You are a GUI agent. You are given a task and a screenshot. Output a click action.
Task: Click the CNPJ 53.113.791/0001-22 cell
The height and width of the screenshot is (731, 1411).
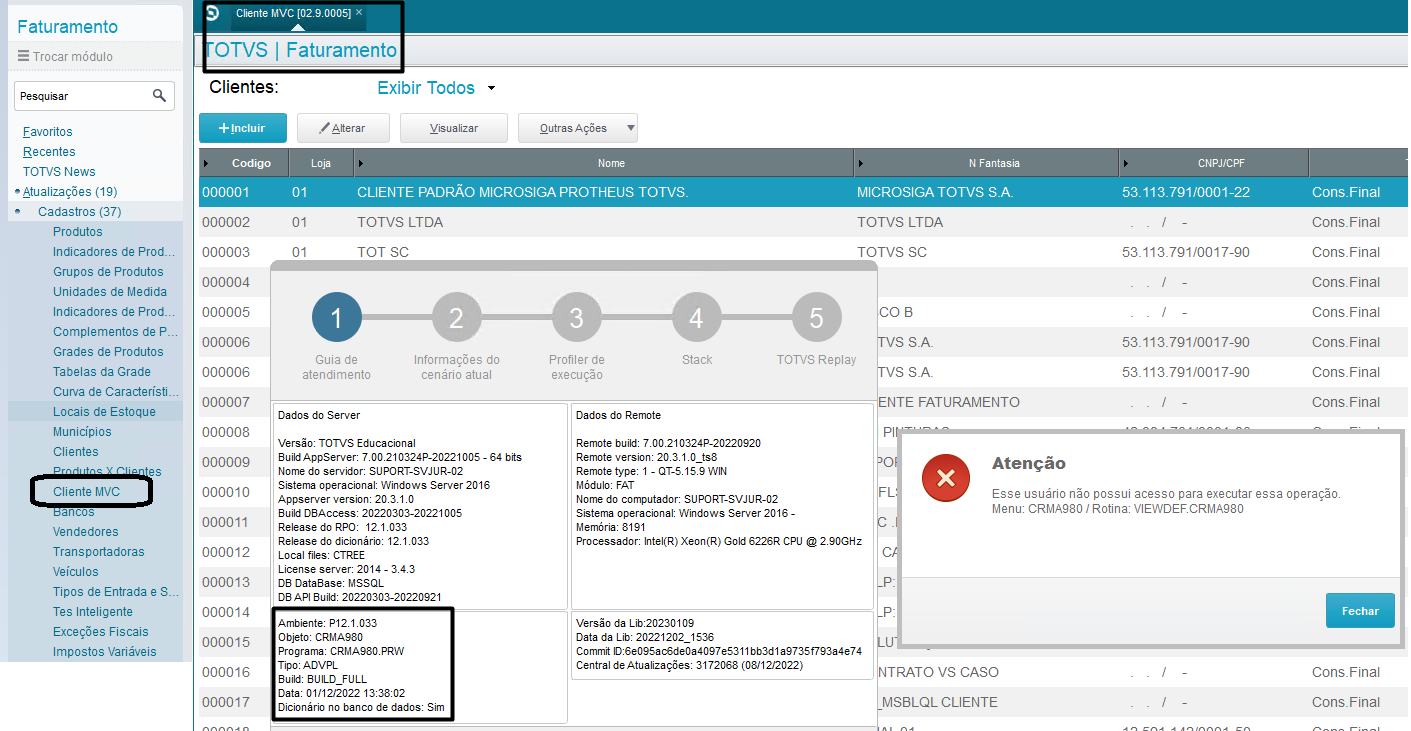pos(1186,192)
